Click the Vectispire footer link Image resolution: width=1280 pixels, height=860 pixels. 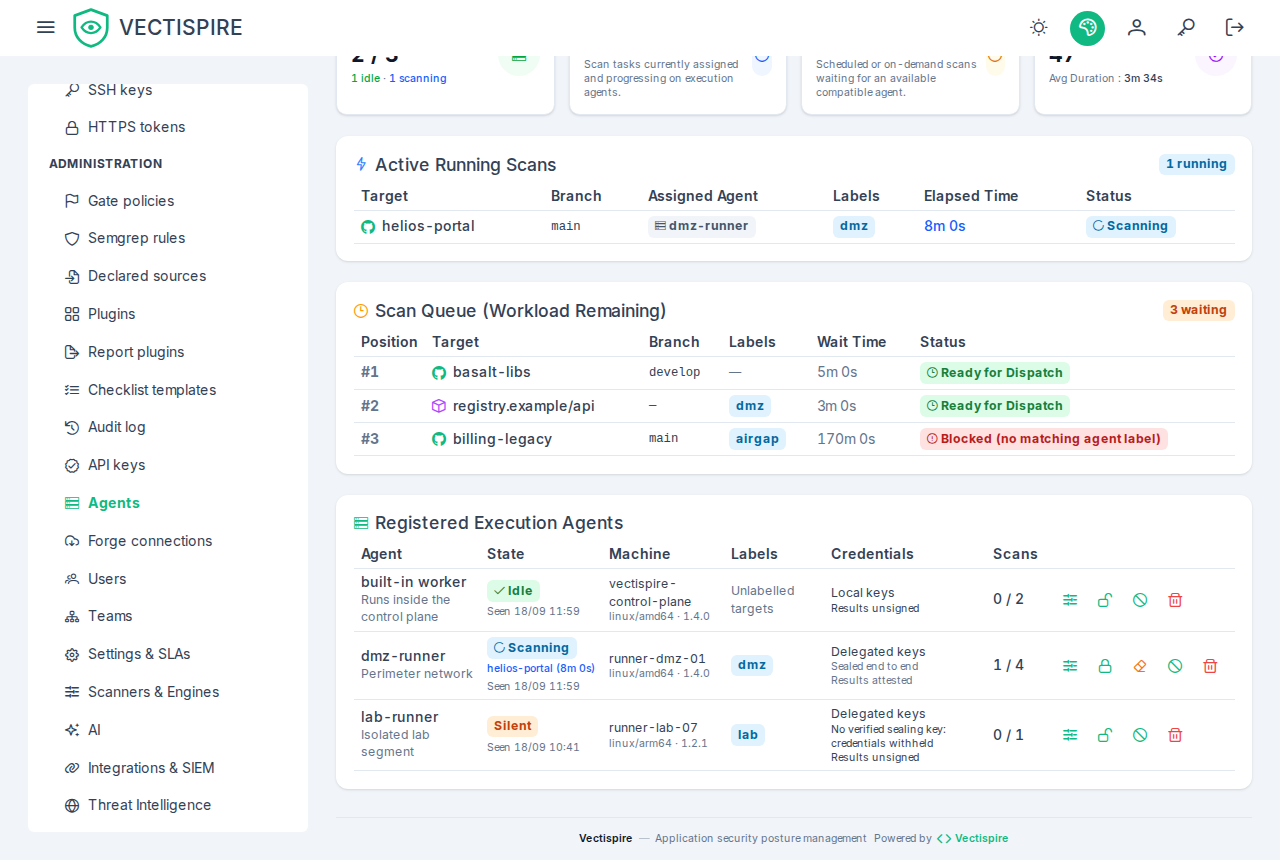[972, 838]
